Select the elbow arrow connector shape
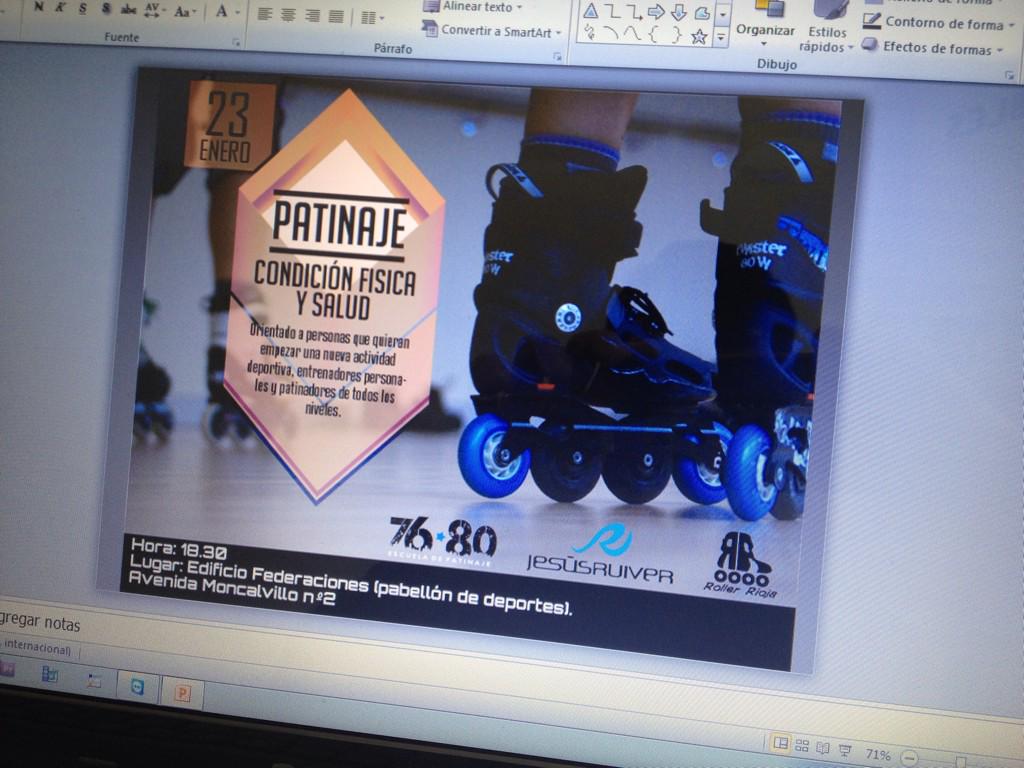Image resolution: width=1024 pixels, height=768 pixels. (x=633, y=12)
